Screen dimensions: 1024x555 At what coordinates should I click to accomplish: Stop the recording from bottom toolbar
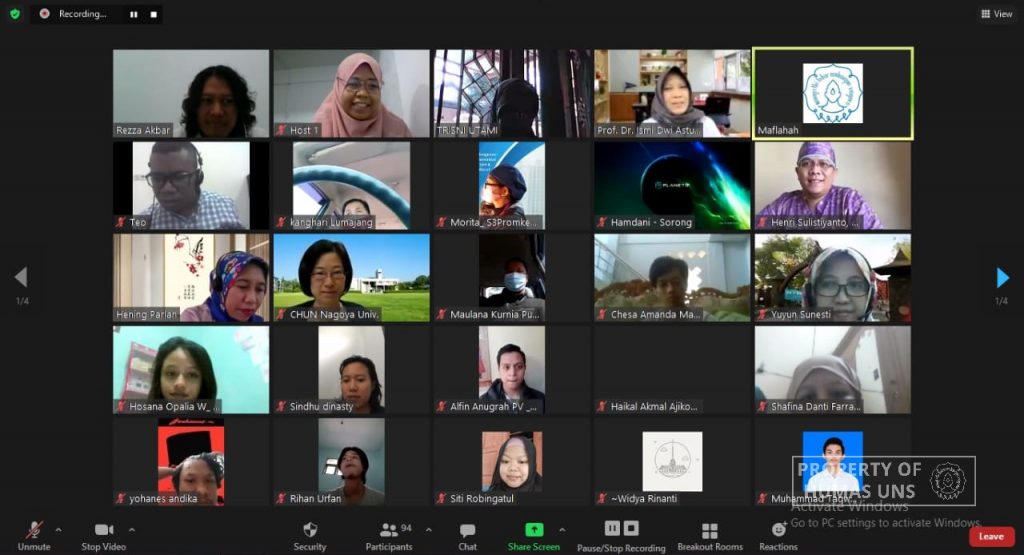(631, 528)
